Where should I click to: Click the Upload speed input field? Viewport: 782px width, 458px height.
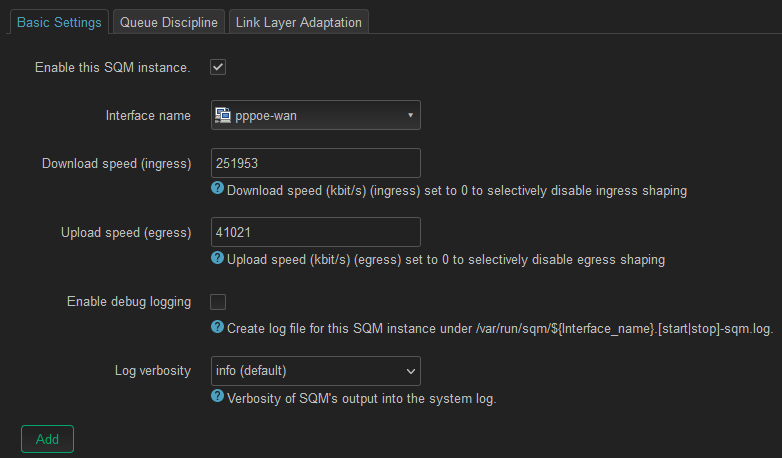(x=316, y=232)
